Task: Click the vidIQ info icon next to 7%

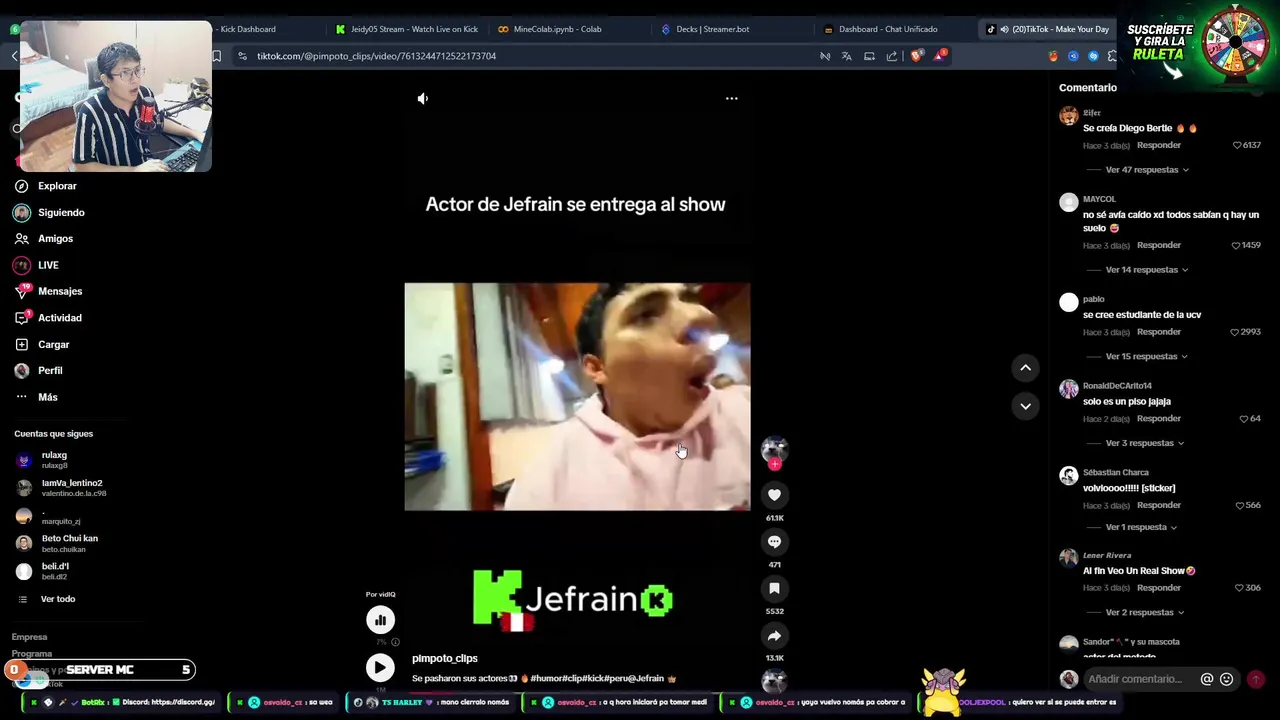Action: tap(396, 642)
